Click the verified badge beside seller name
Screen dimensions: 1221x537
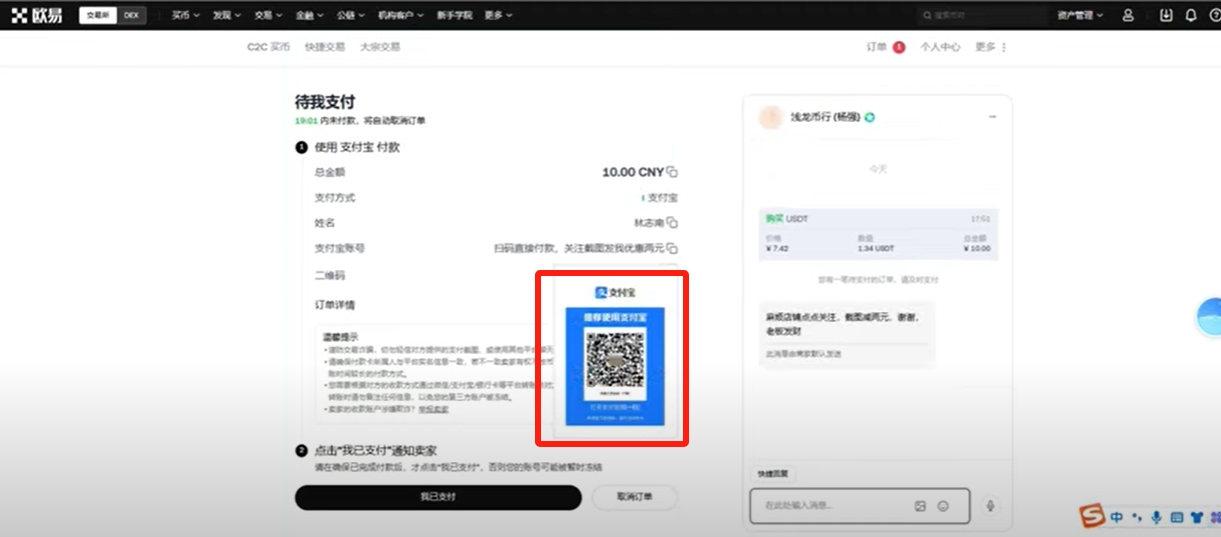(871, 117)
